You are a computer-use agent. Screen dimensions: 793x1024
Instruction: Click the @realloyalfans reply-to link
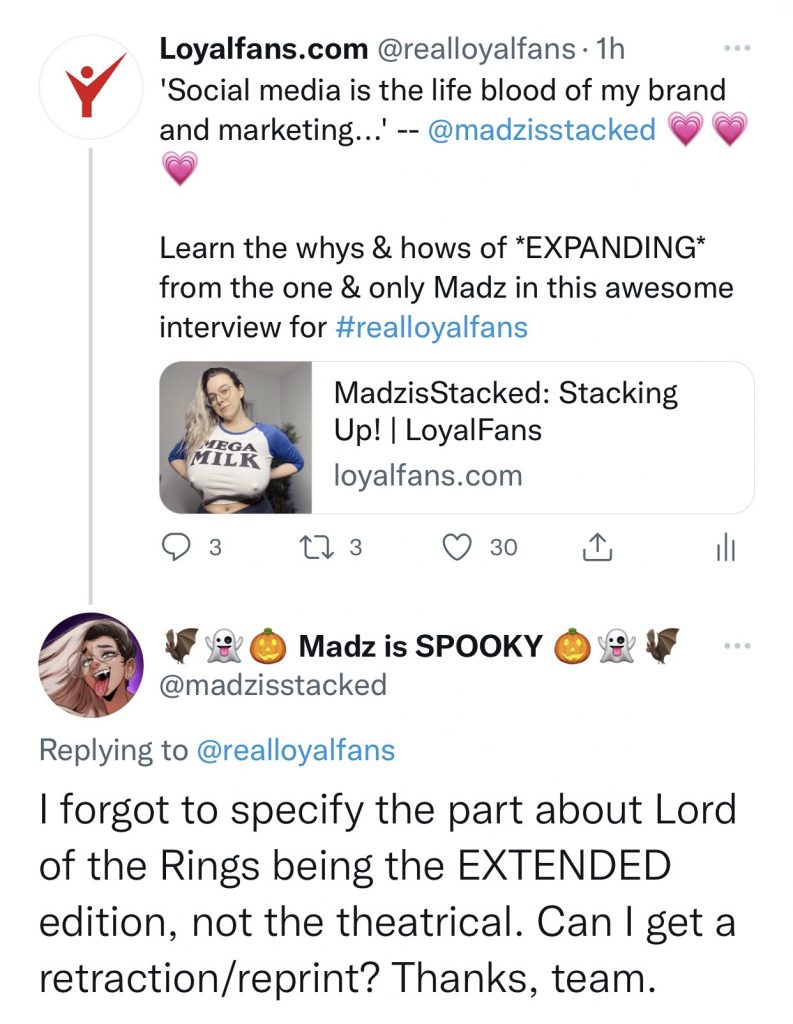click(x=295, y=751)
